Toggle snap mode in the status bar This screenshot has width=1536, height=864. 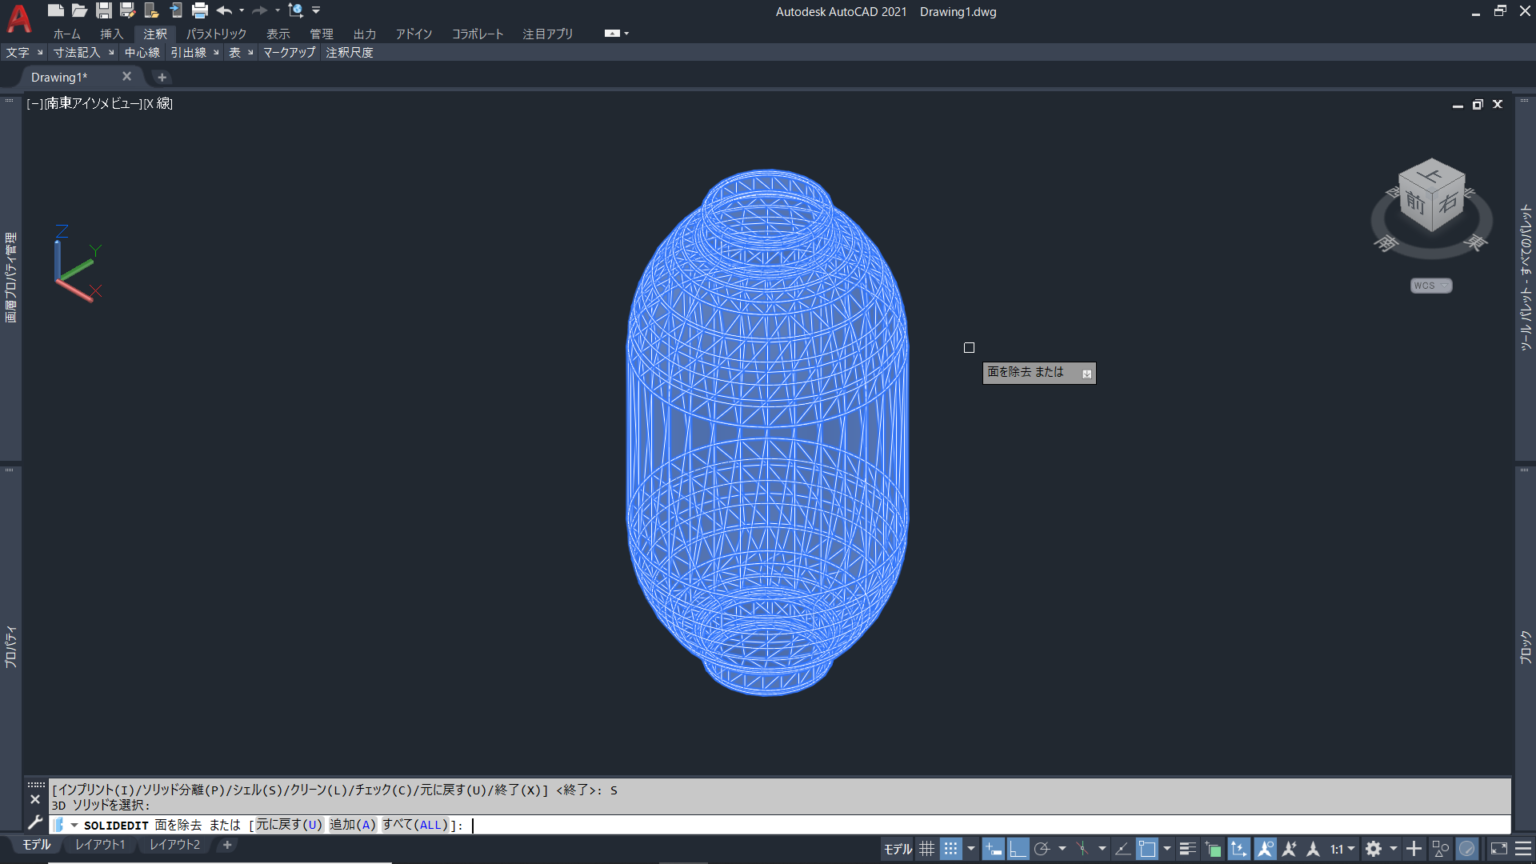click(950, 848)
